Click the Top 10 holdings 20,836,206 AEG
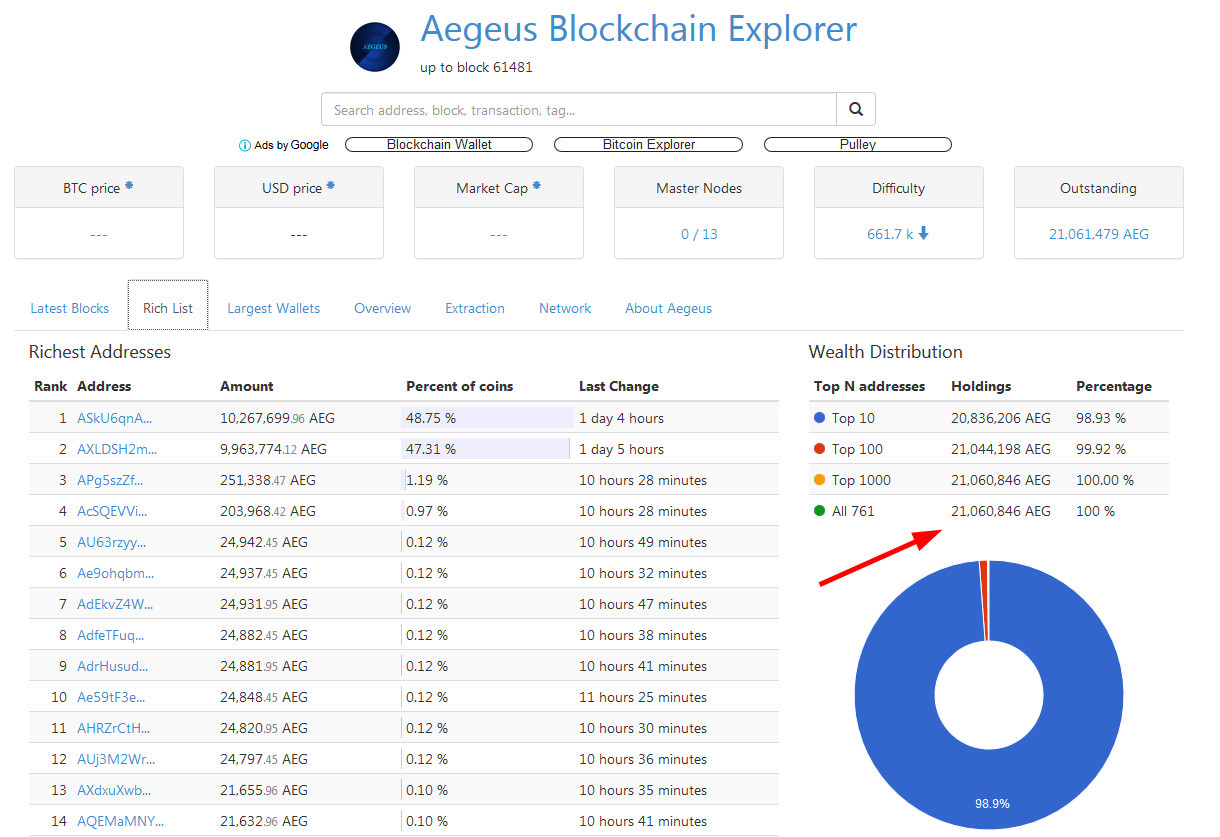The image size is (1220, 837). (x=1001, y=418)
